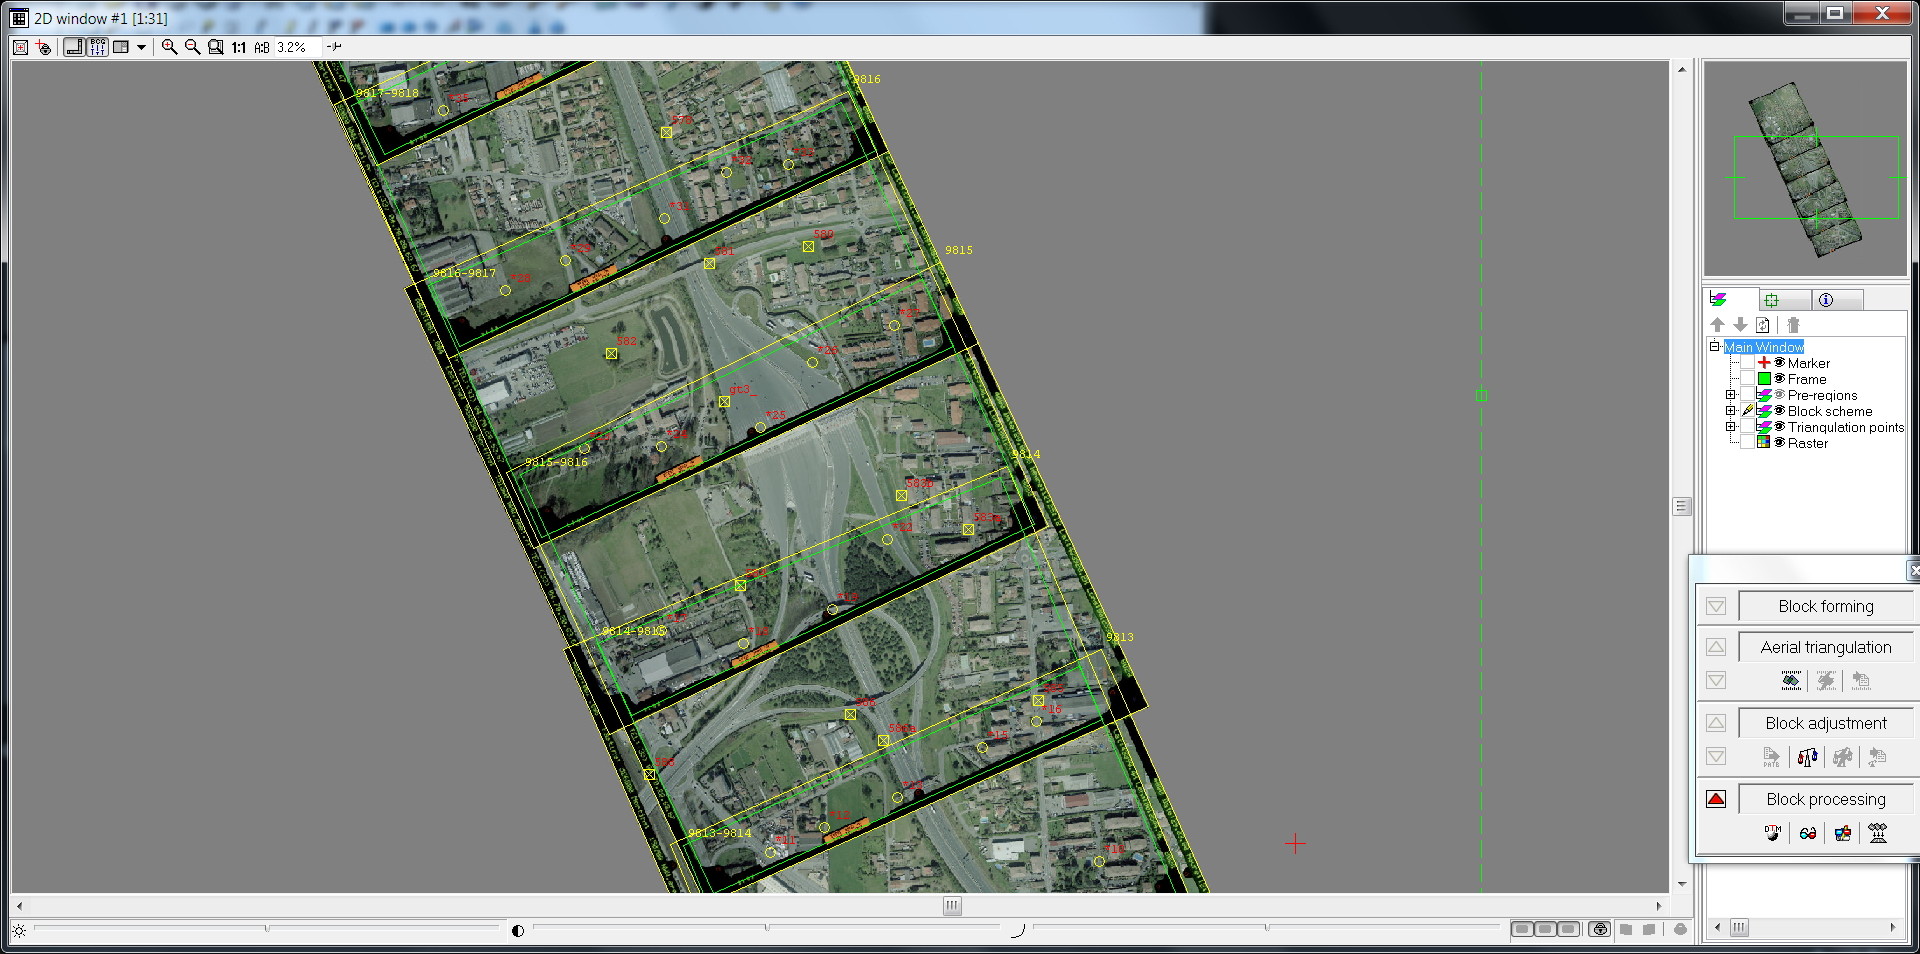Click second icon under Aerial triangulation
This screenshot has width=1920, height=954.
point(1826,681)
